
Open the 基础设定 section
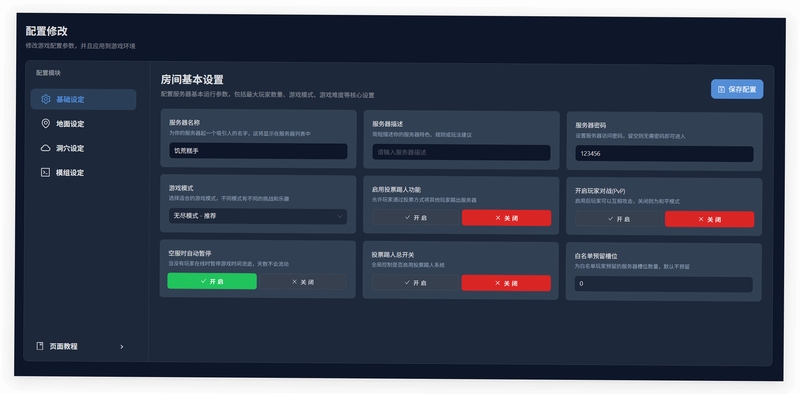[83, 100]
